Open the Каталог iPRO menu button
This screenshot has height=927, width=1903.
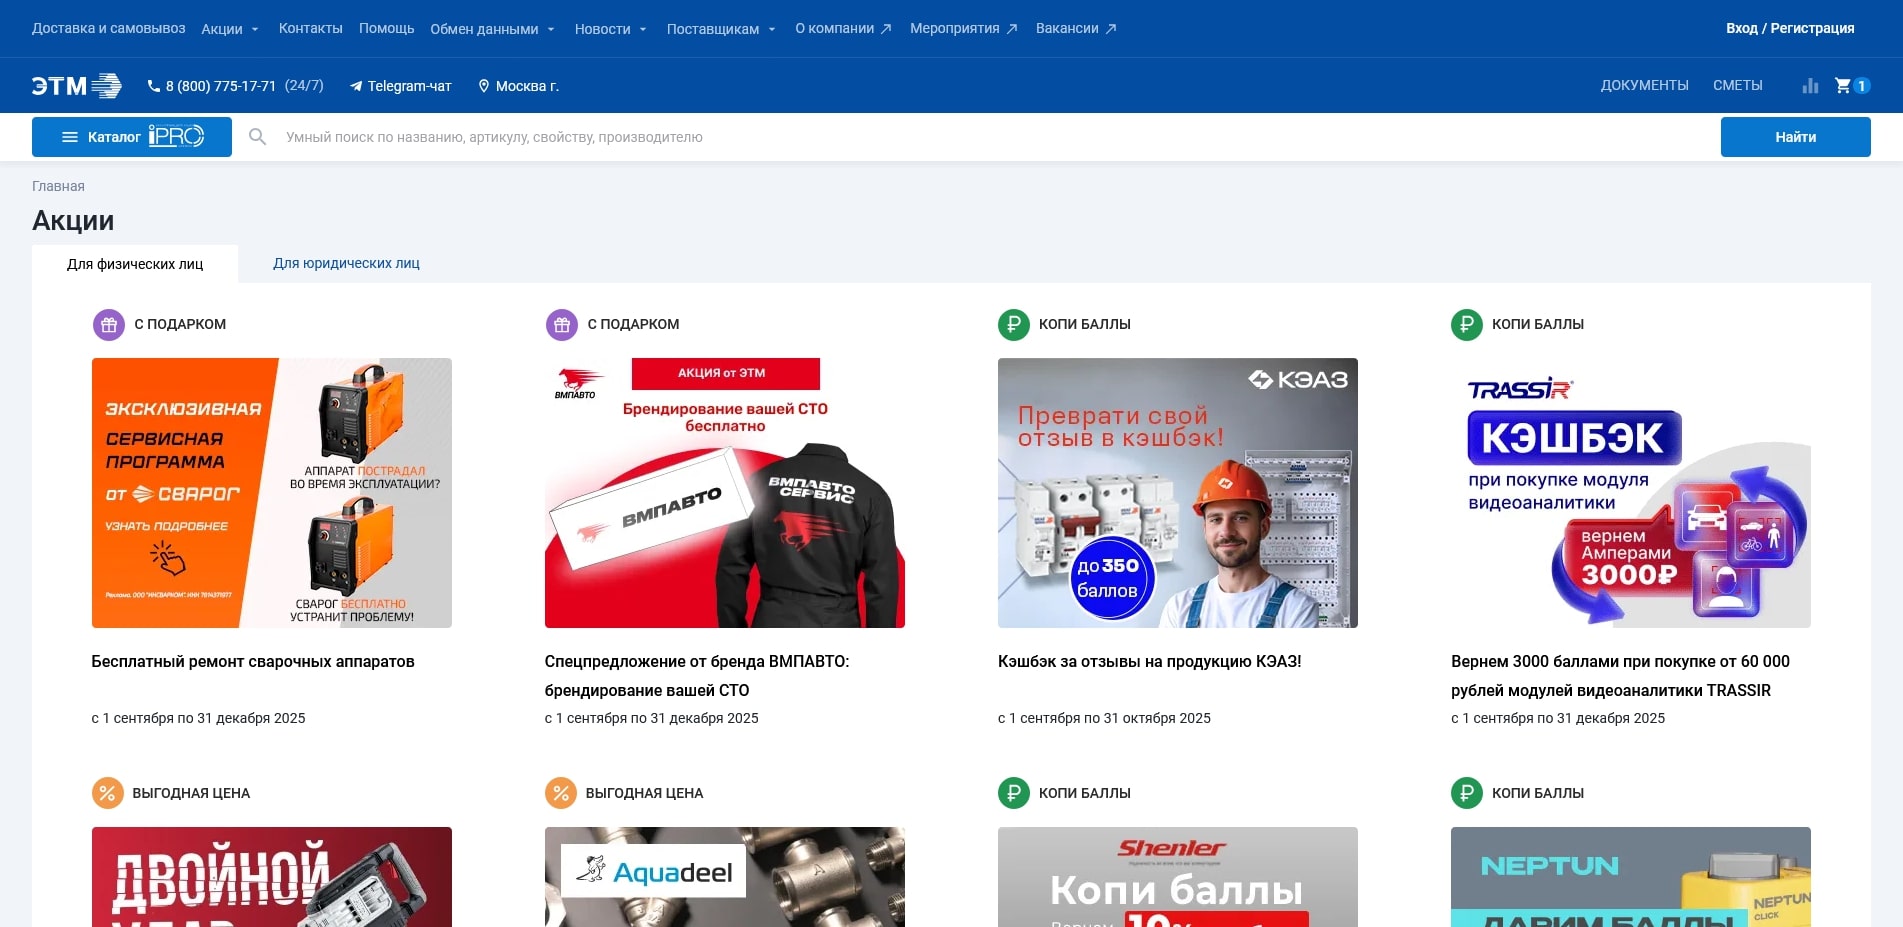point(132,137)
